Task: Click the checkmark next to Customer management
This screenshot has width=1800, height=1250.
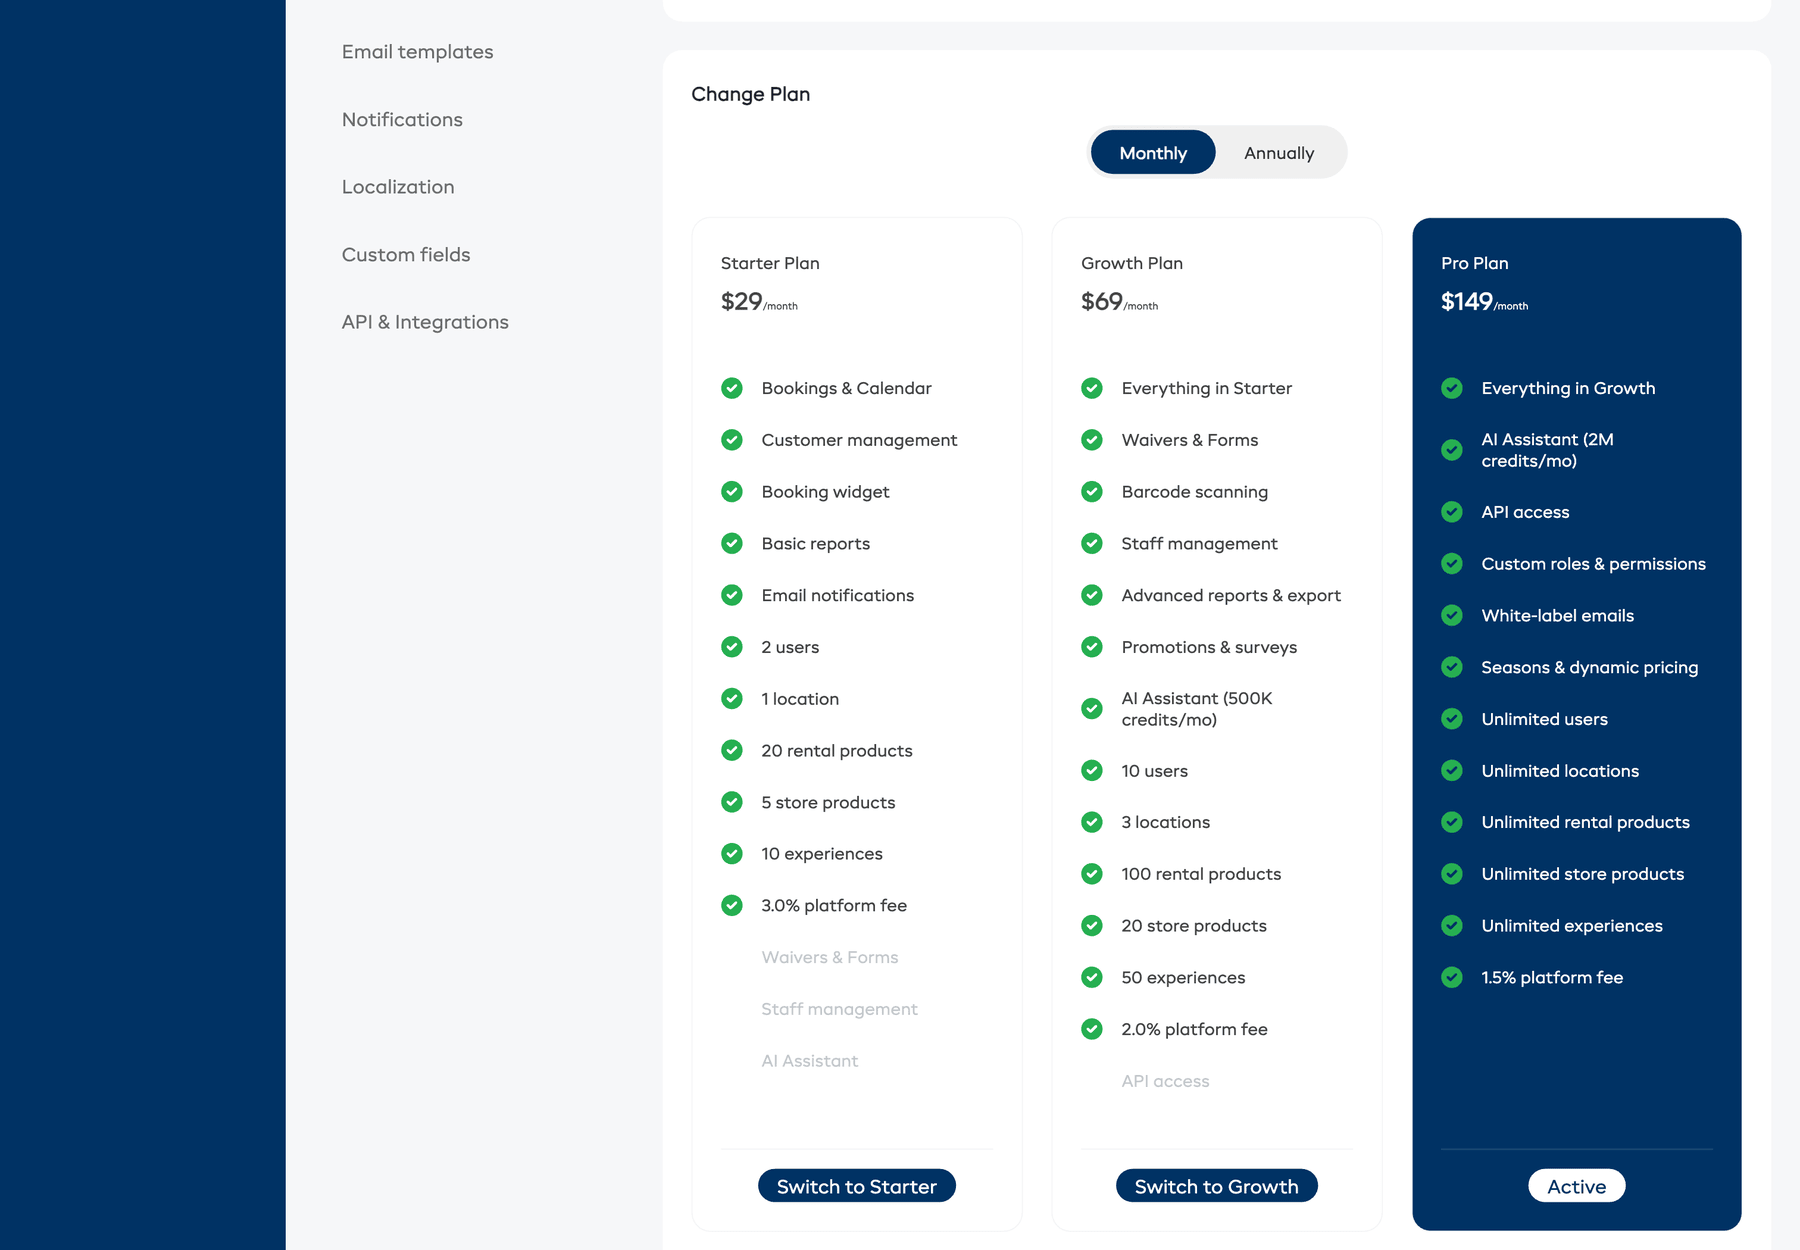Action: [x=732, y=440]
